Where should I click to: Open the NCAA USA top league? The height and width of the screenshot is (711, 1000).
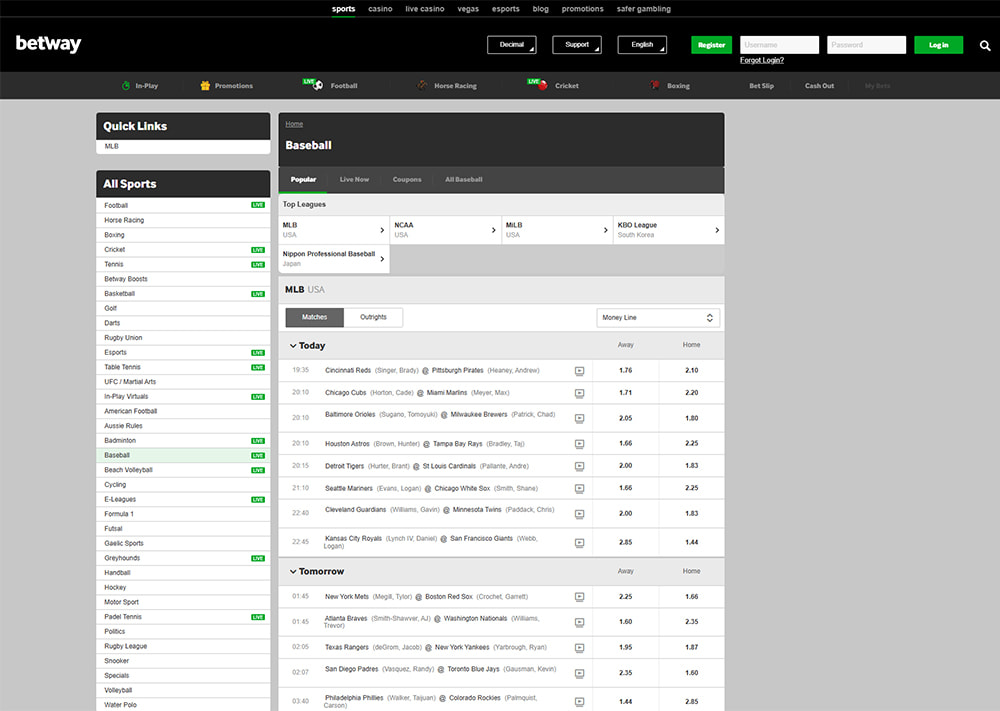pos(445,230)
